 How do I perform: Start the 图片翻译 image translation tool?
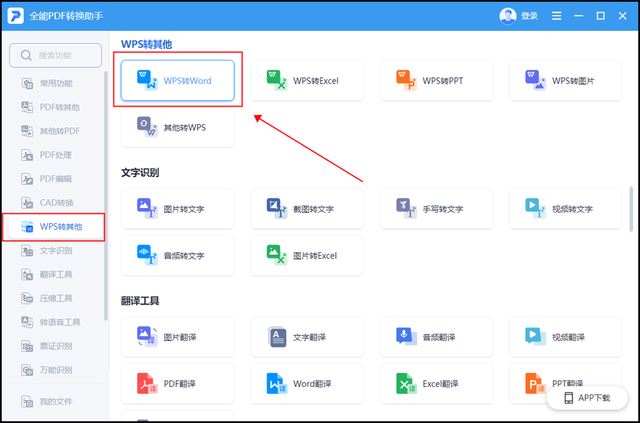coord(178,337)
